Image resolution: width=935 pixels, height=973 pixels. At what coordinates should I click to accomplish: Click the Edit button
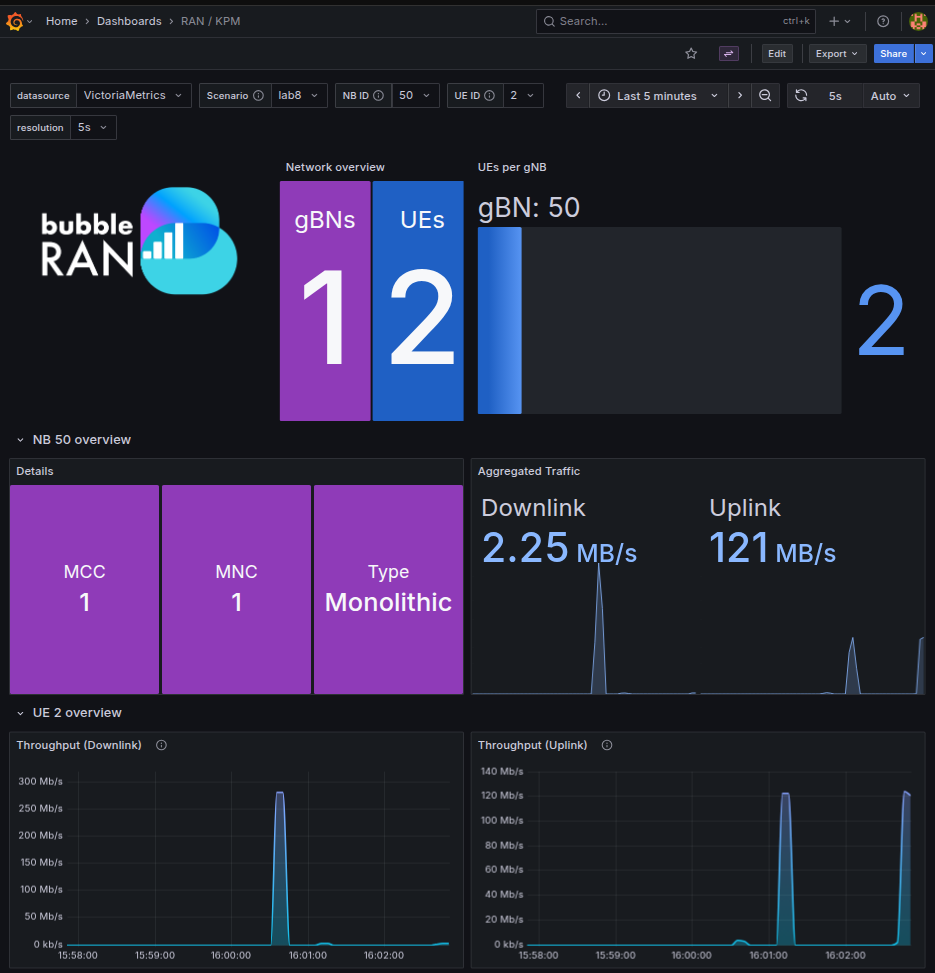tap(777, 54)
